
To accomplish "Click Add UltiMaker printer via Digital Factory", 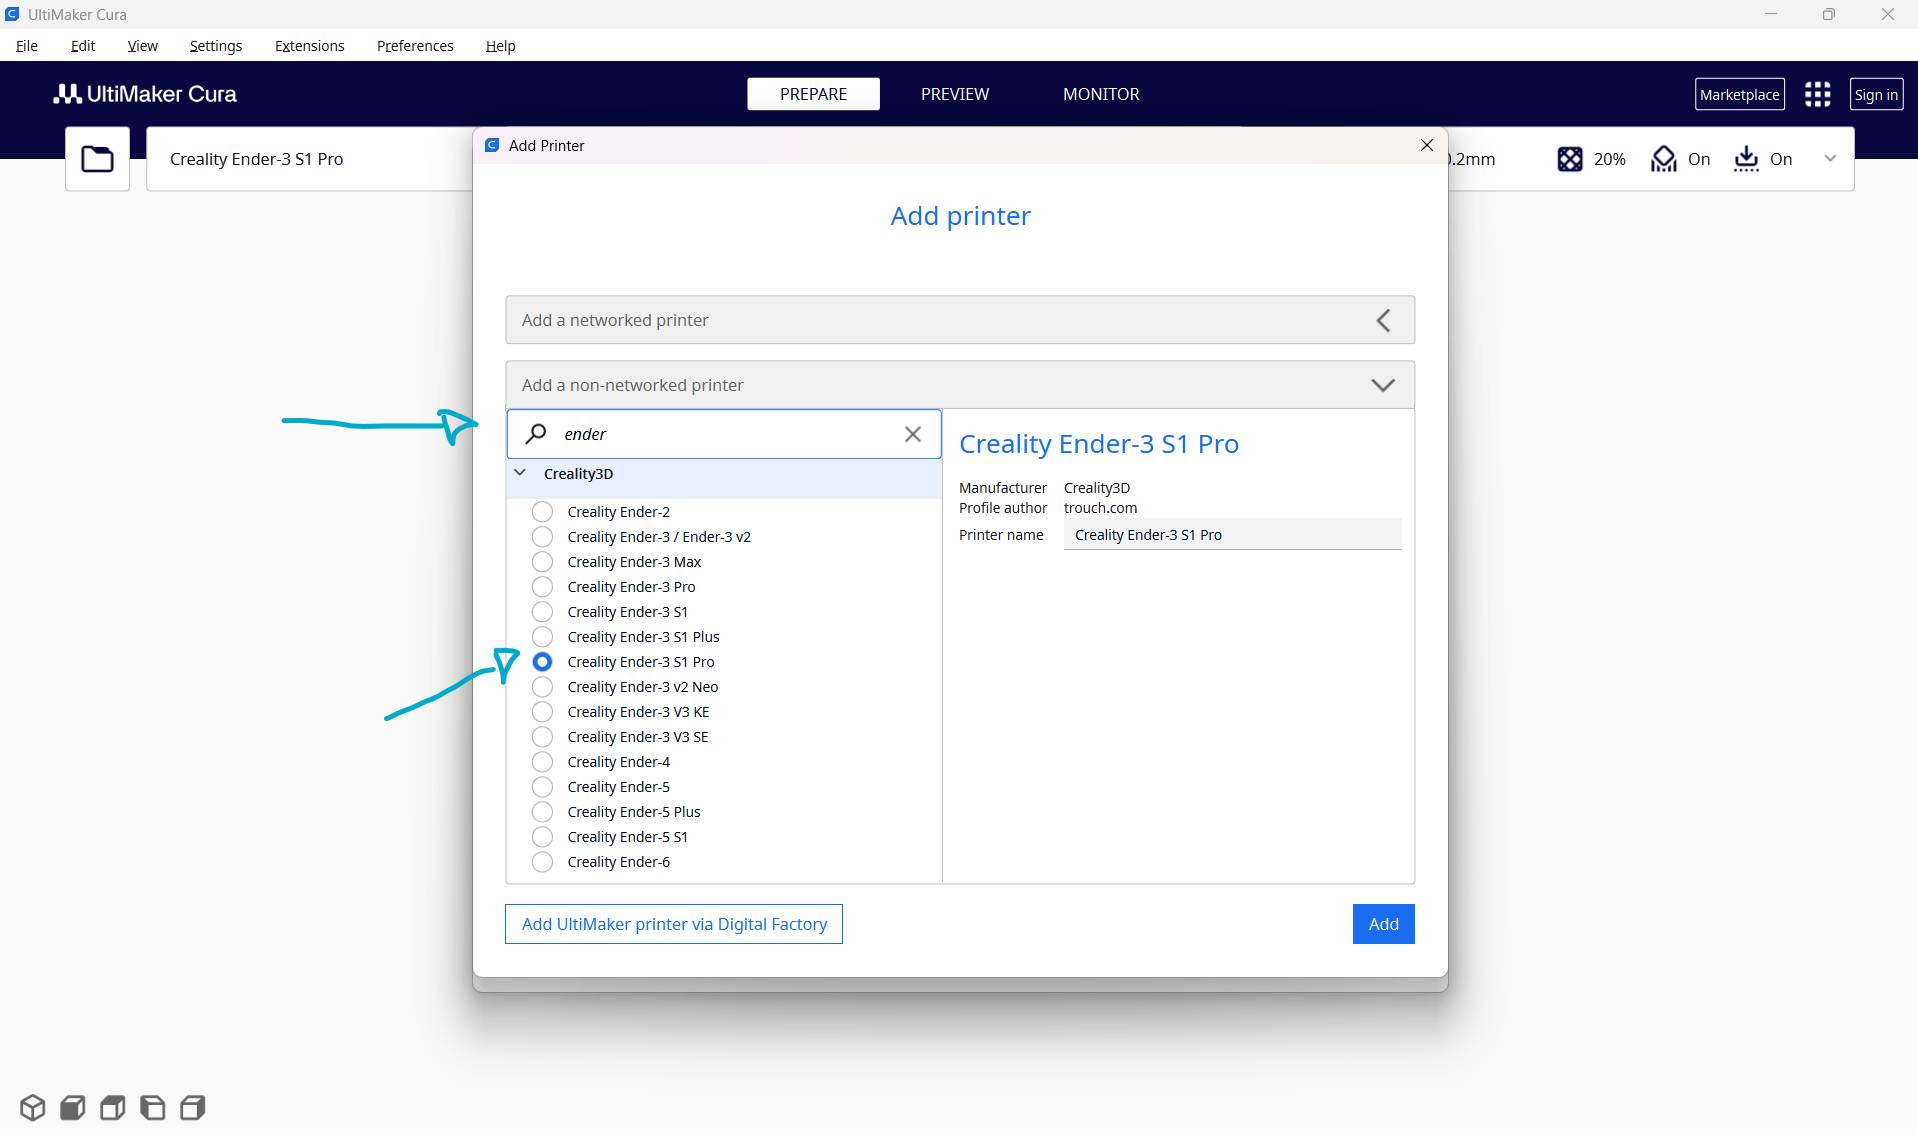I will point(674,924).
